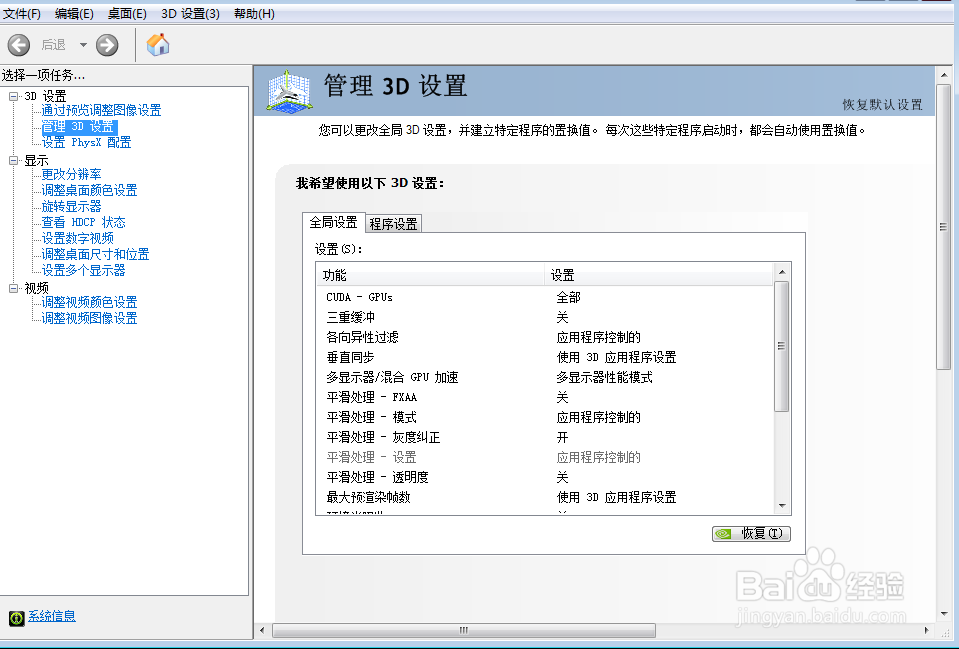Click the 全部 value for CUDA

(568, 297)
